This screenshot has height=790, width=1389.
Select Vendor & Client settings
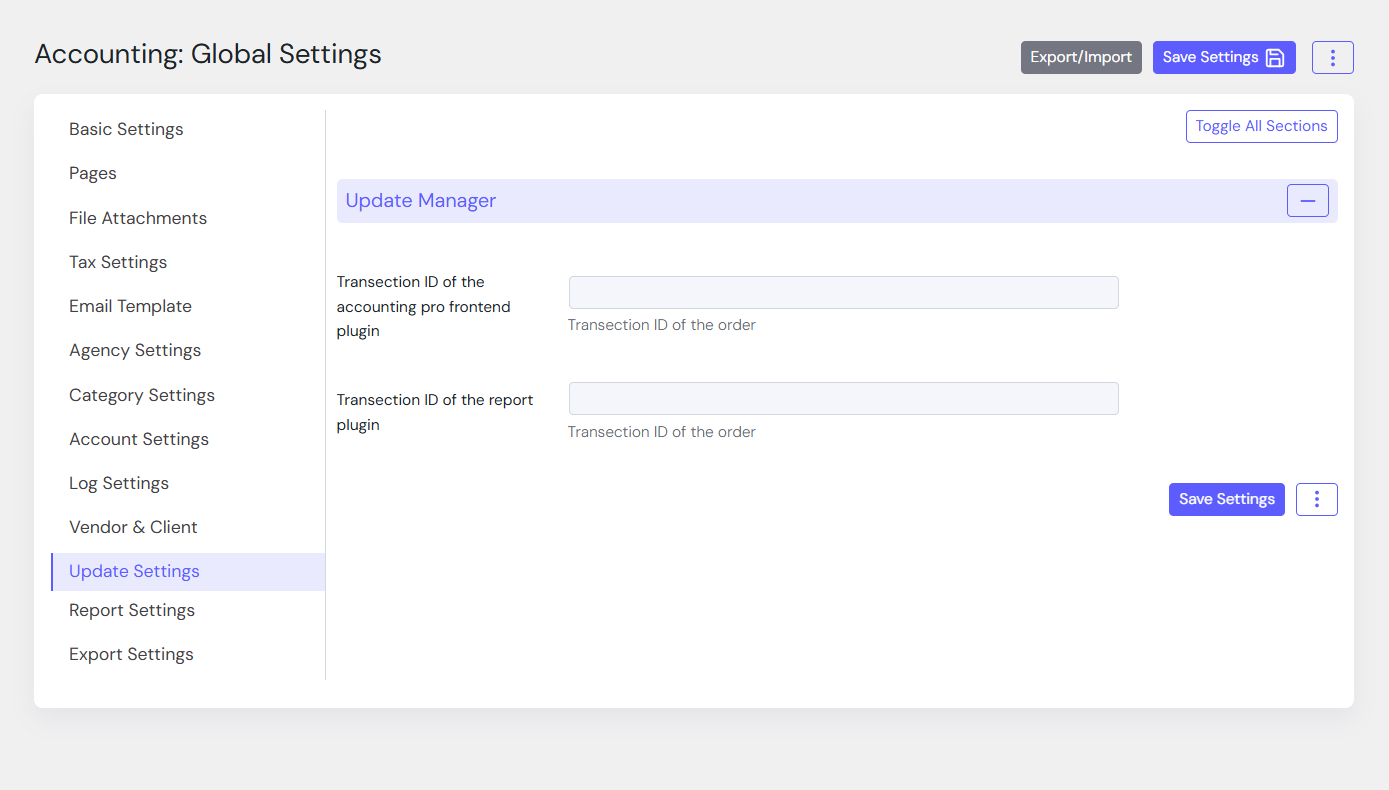click(133, 528)
